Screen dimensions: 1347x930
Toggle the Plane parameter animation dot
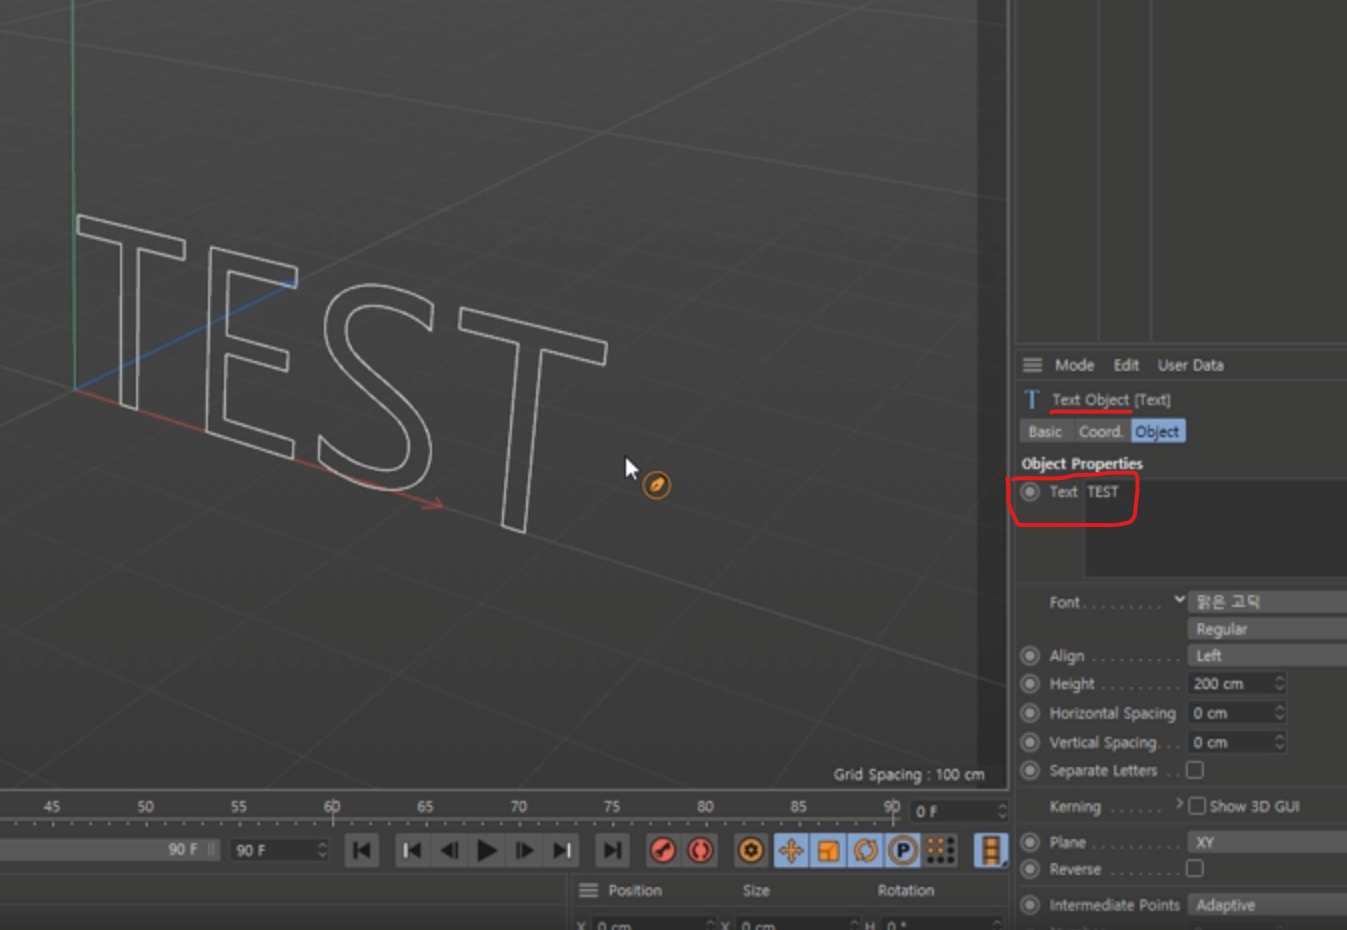coord(1029,842)
